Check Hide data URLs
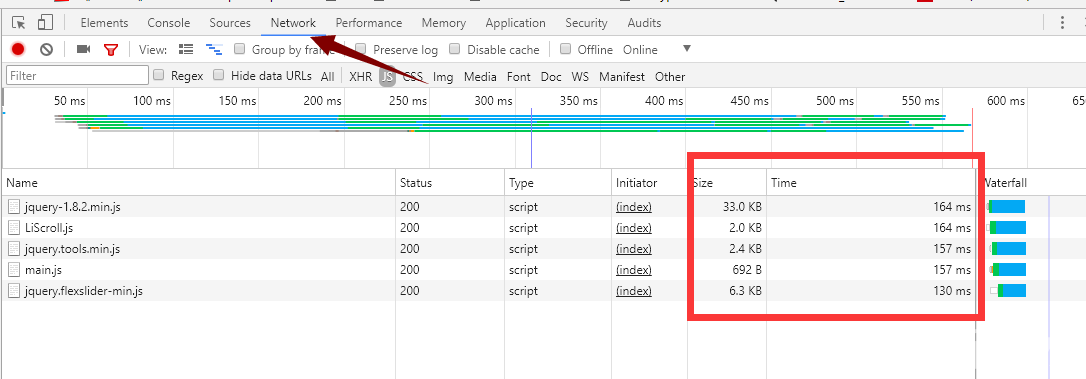Viewport: 1086px width, 379px height. click(x=219, y=75)
